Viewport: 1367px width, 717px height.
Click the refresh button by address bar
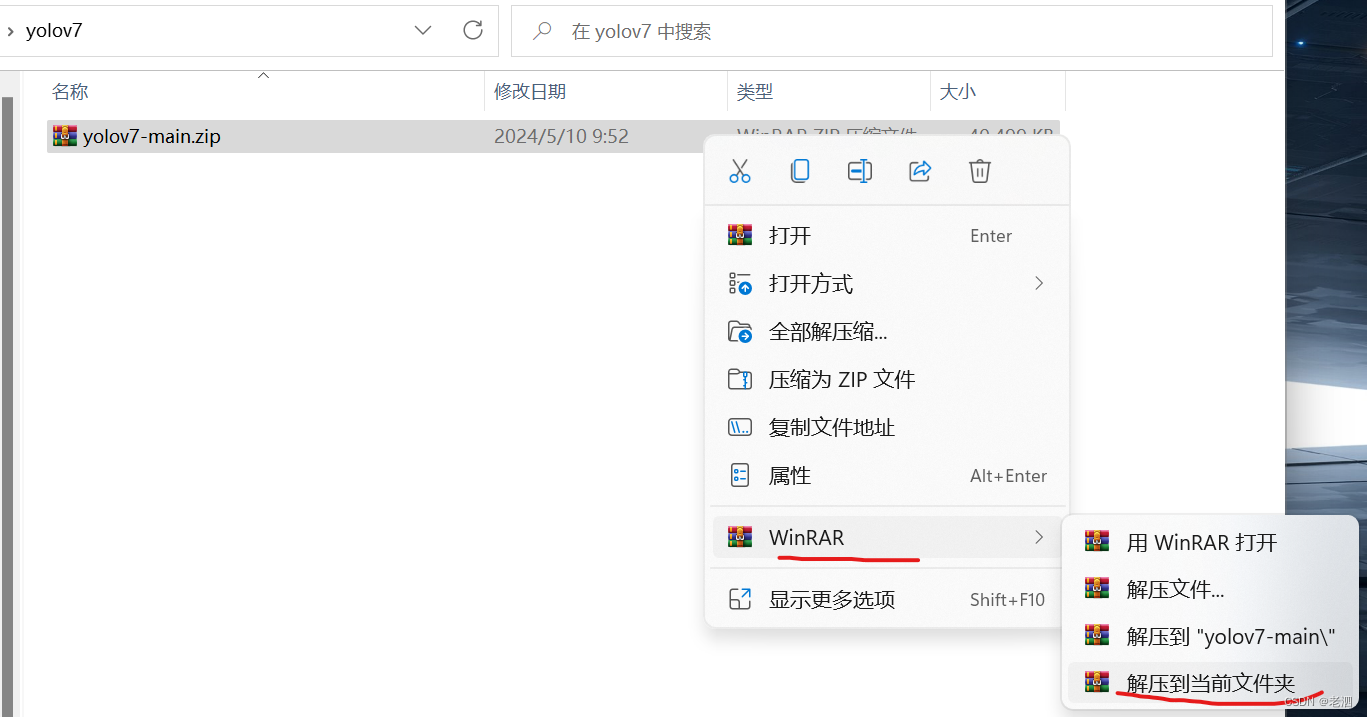473,31
